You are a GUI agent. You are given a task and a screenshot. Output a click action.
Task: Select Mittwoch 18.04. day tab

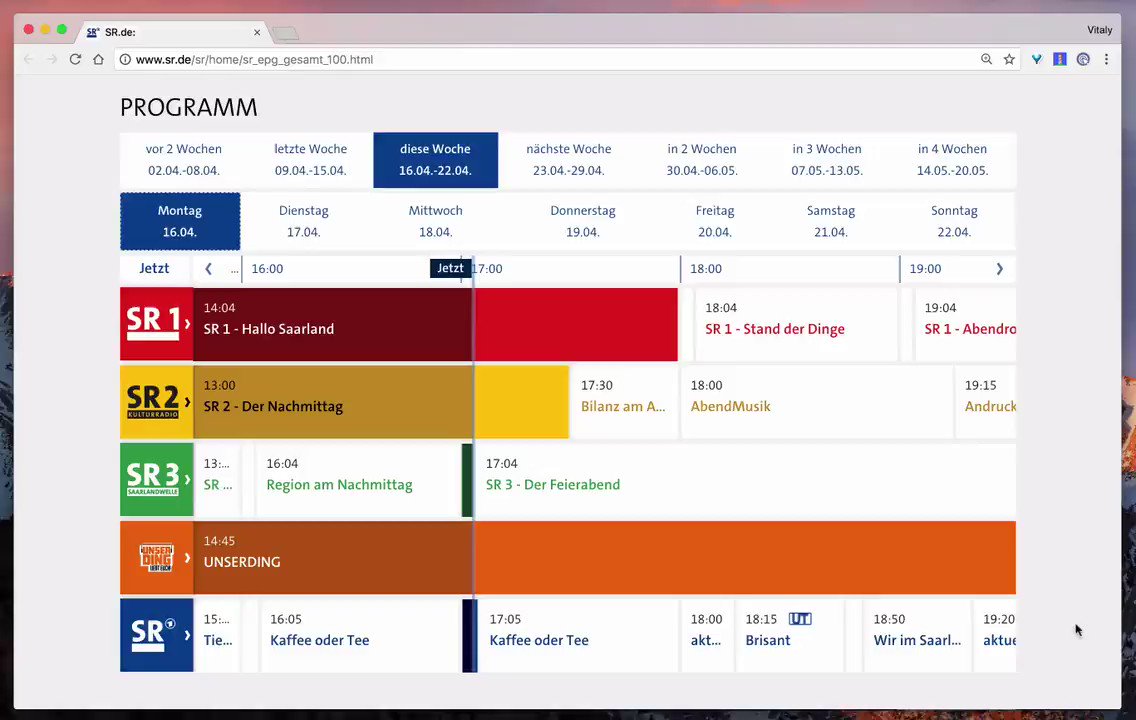tap(435, 222)
